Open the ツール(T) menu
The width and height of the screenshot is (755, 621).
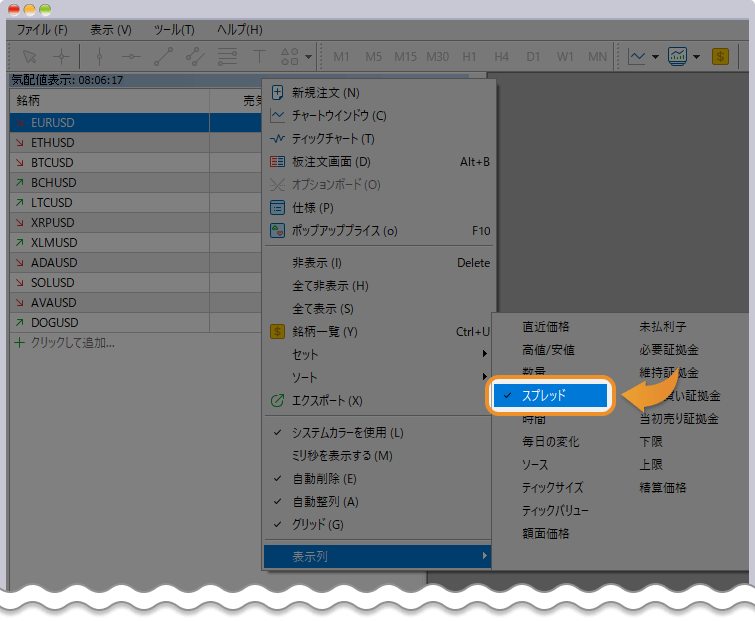click(x=174, y=30)
